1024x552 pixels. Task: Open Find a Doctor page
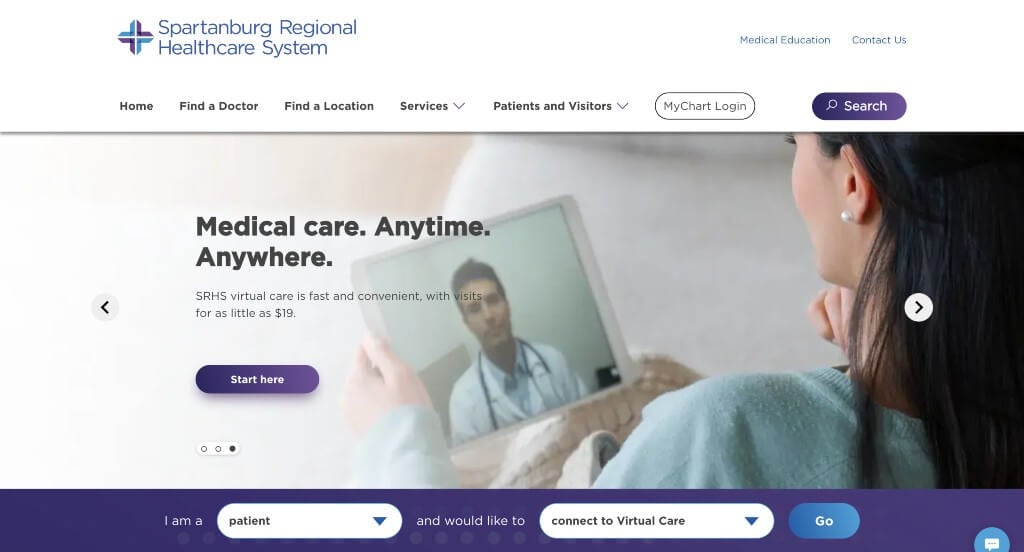219,106
